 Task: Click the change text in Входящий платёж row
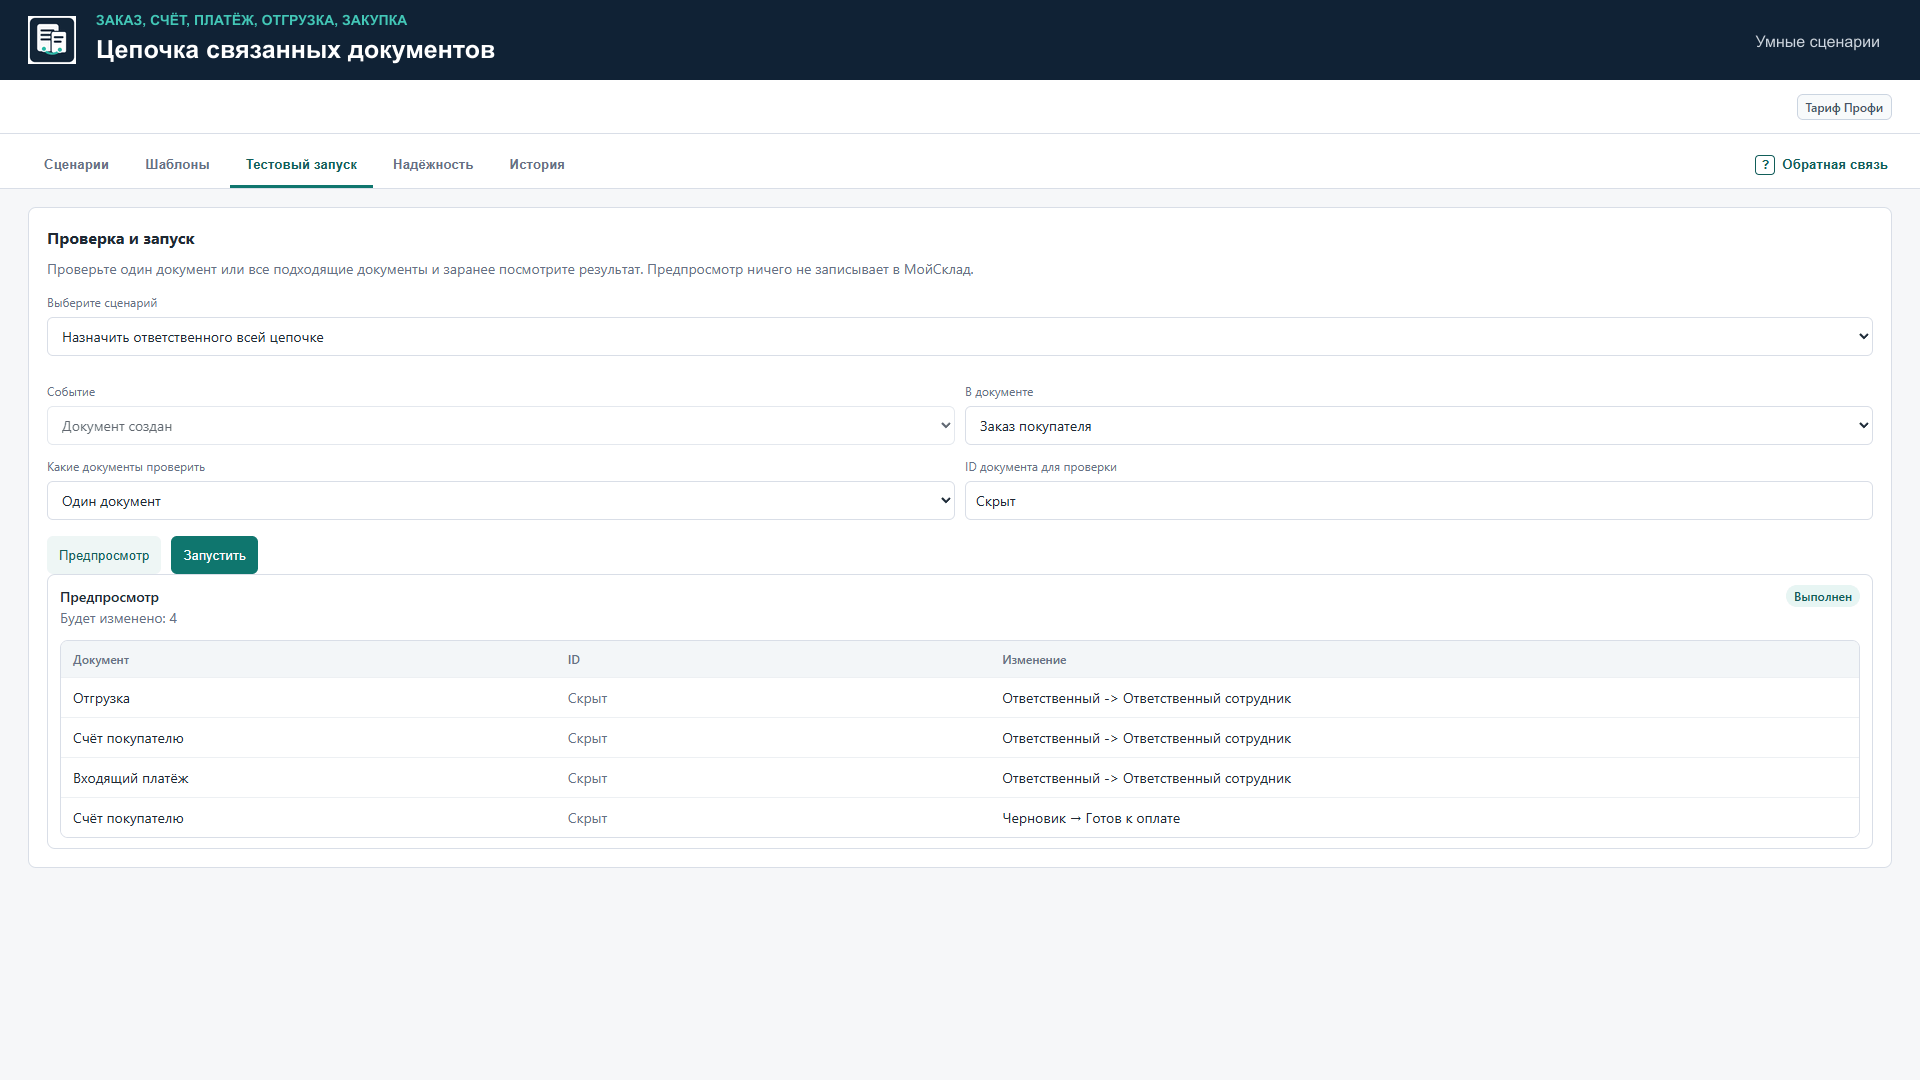[x=1146, y=779]
